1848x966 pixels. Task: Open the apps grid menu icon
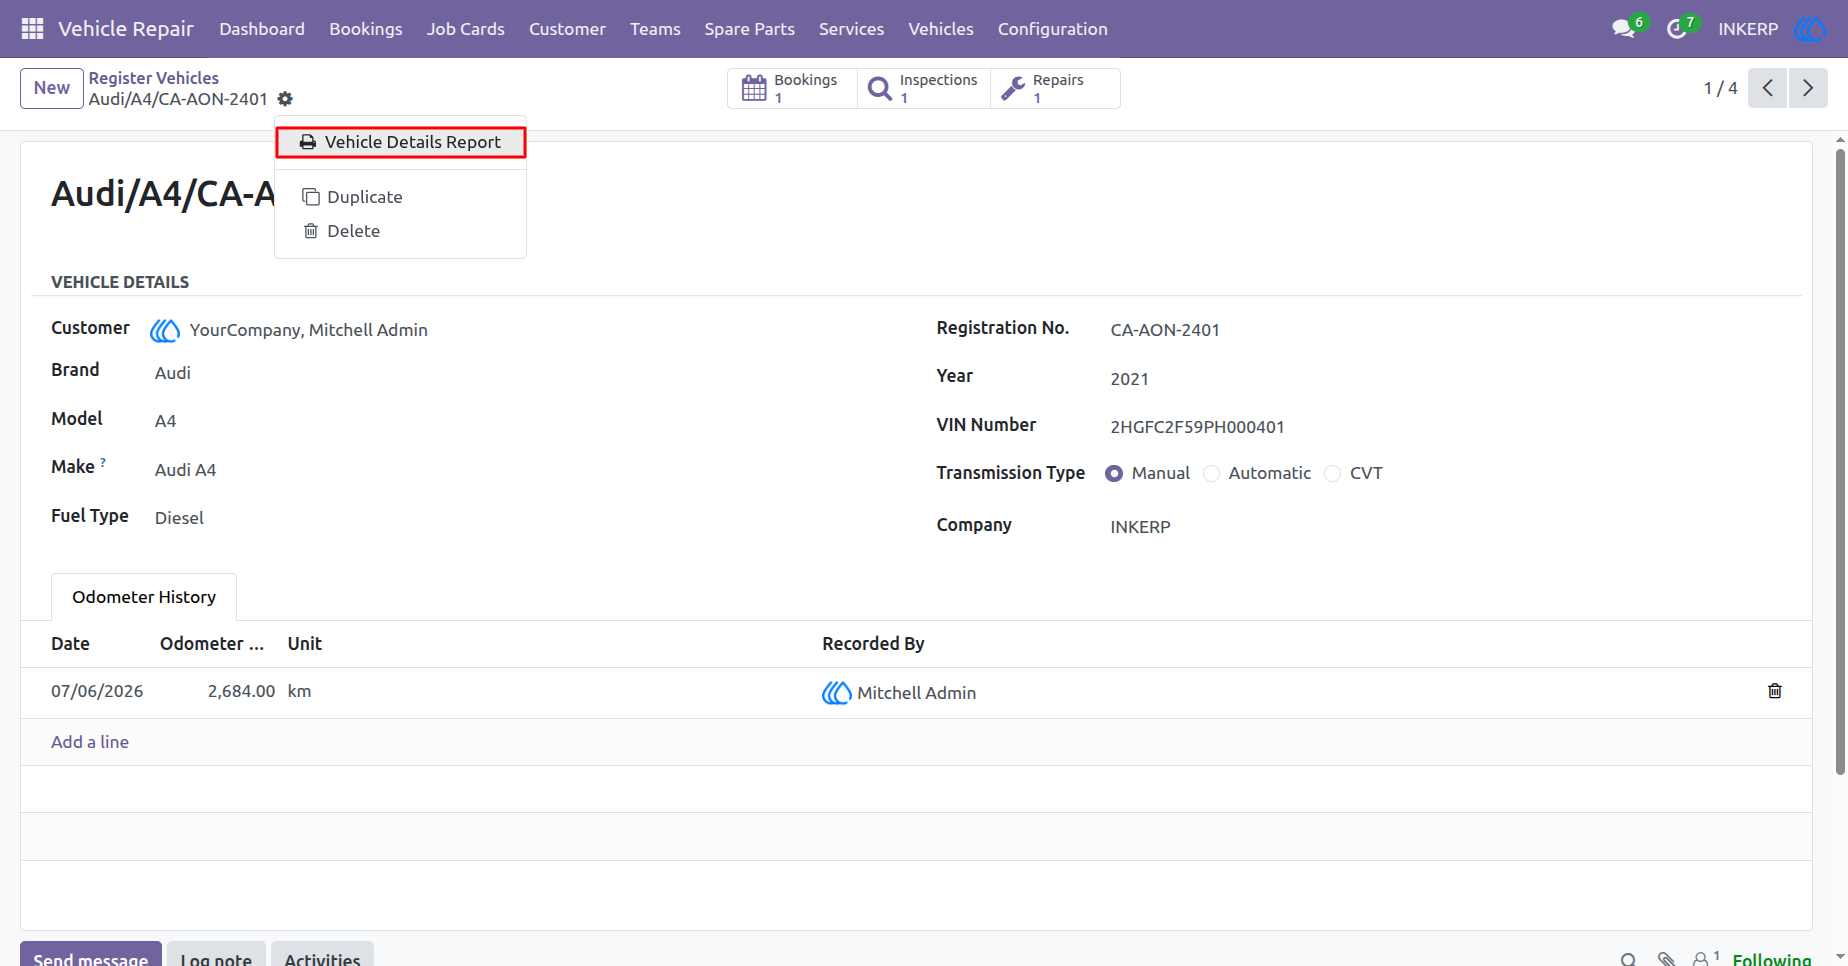[x=32, y=29]
